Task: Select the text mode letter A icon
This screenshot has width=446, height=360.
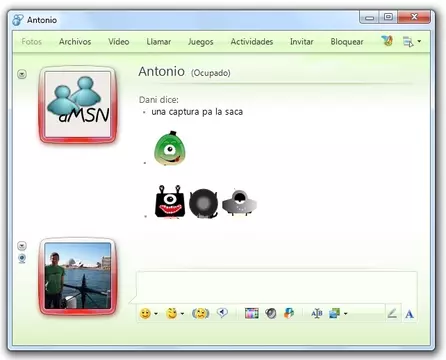Action: pyautogui.click(x=409, y=314)
